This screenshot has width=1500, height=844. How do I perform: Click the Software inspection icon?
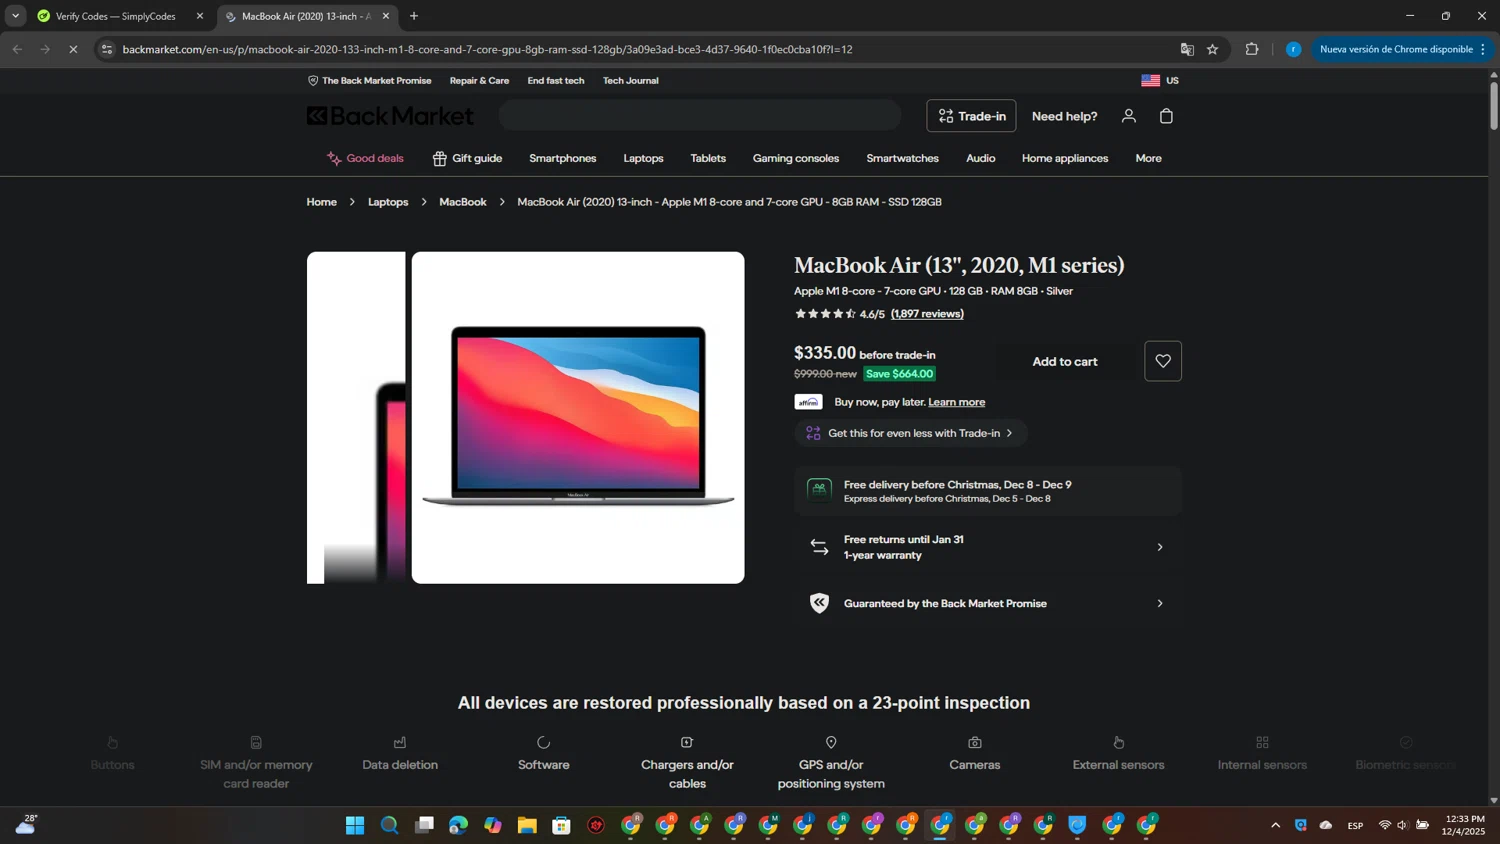(543, 742)
